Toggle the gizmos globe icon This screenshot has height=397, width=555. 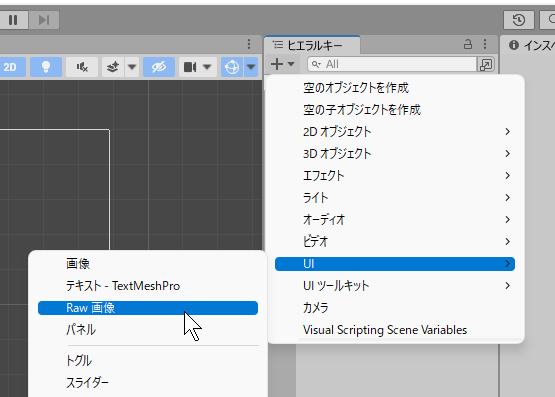pyautogui.click(x=232, y=67)
